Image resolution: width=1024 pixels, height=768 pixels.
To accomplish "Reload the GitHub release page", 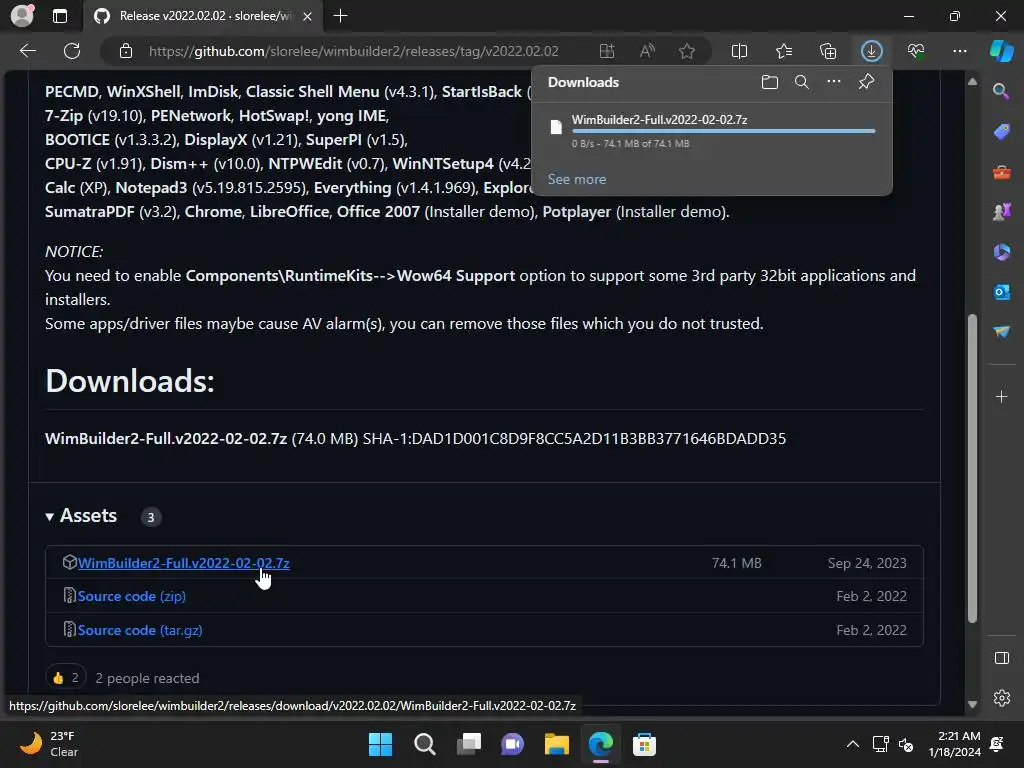I will pyautogui.click(x=72, y=51).
